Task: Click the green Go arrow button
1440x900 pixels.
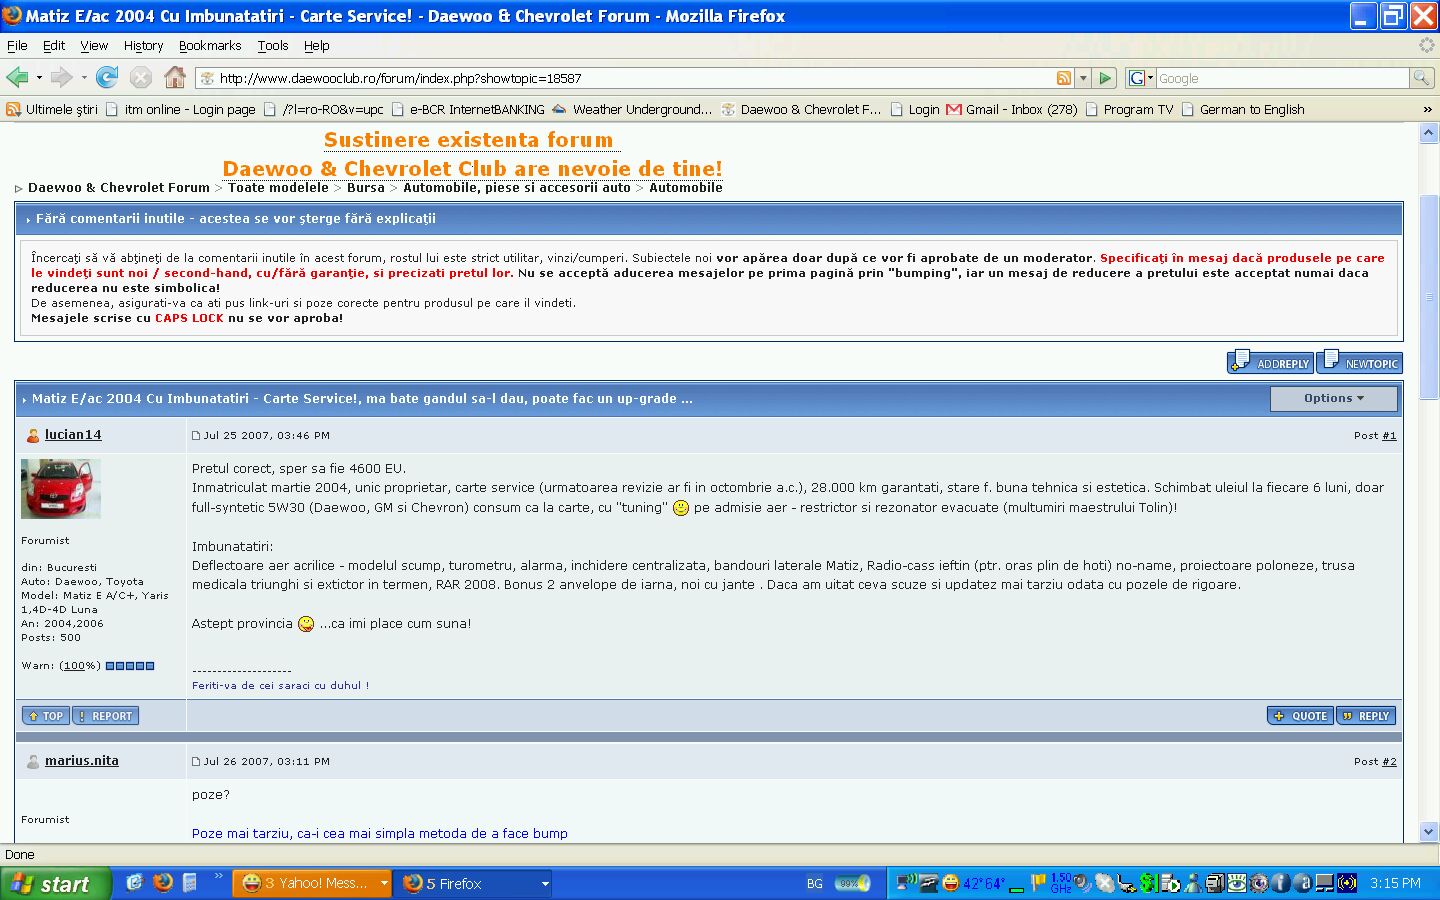Action: 1105,78
